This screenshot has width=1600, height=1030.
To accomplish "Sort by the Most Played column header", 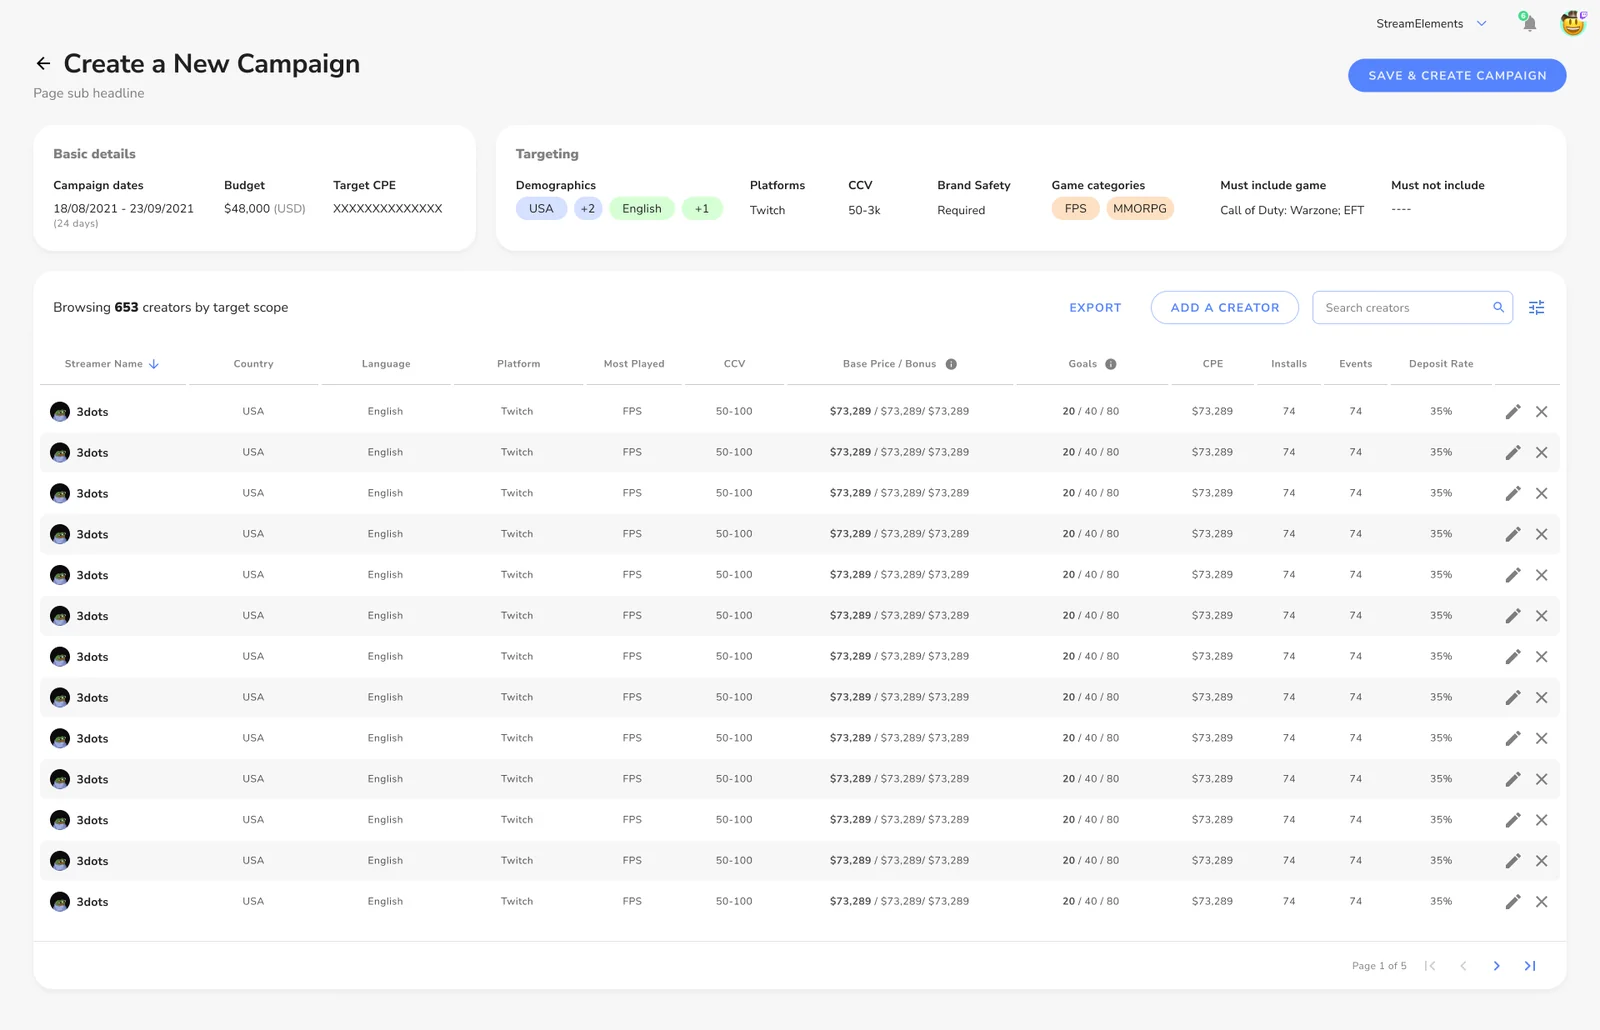I will point(634,364).
